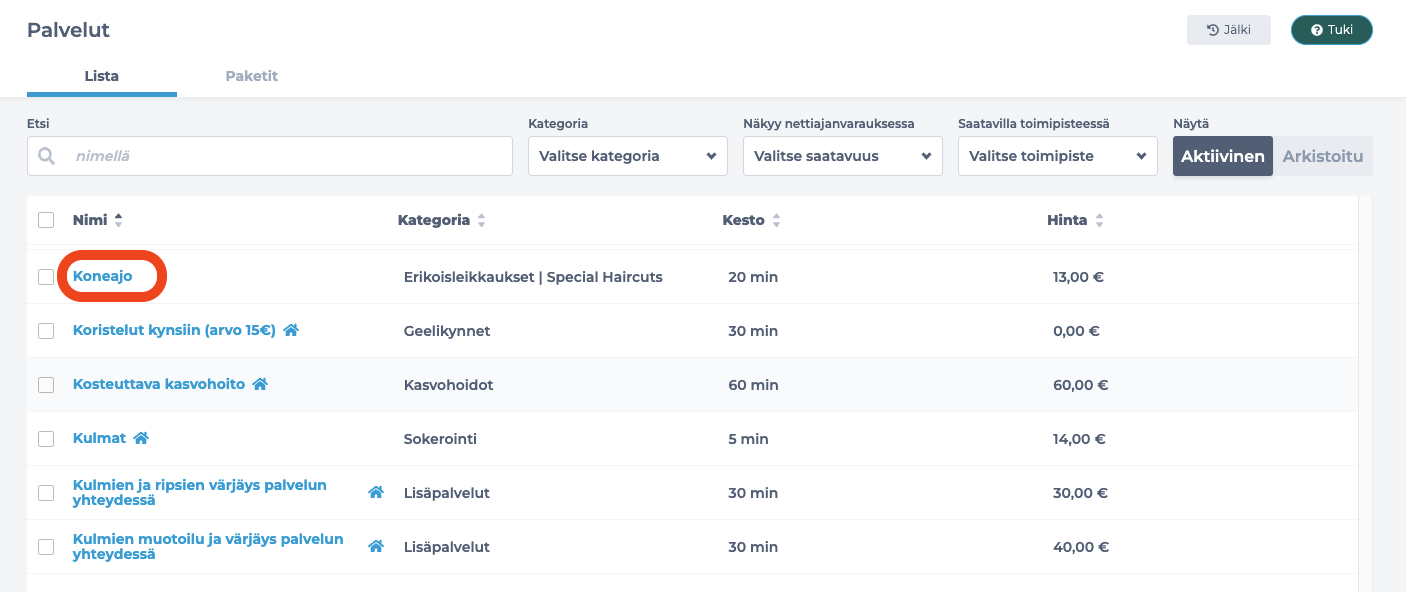
Task: Tick the select-all checkbox in the table header
Action: [x=46, y=220]
